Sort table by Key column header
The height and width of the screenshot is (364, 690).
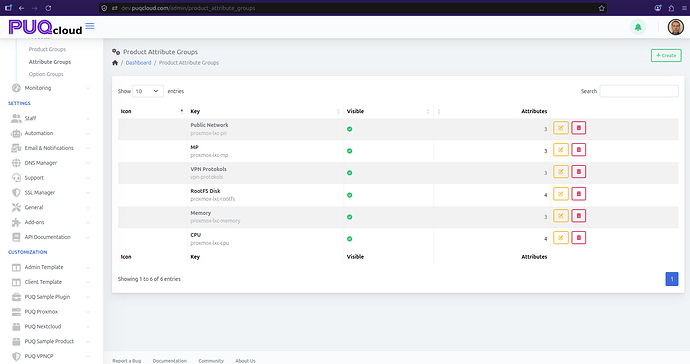click(x=265, y=111)
